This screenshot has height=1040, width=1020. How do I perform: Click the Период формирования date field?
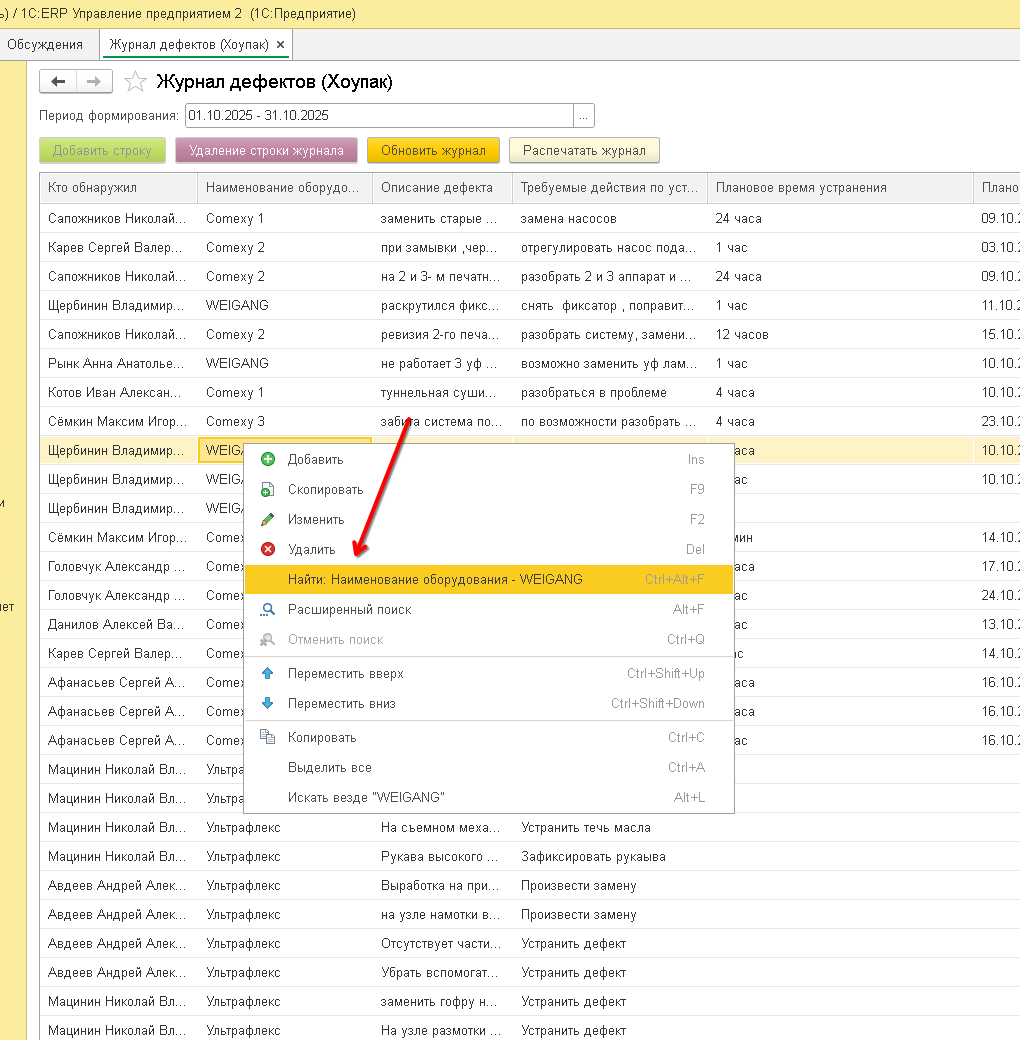[378, 115]
